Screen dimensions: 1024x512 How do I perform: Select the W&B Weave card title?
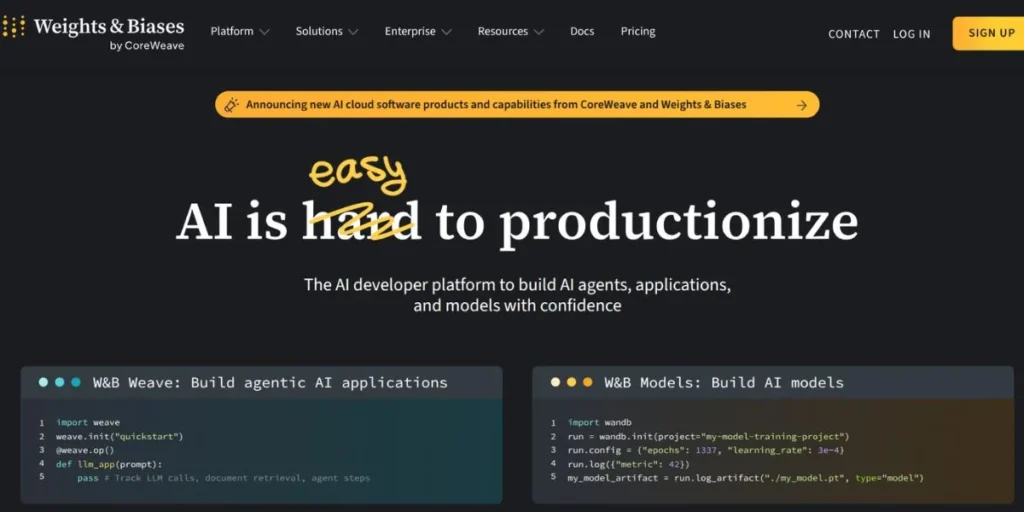tap(270, 382)
